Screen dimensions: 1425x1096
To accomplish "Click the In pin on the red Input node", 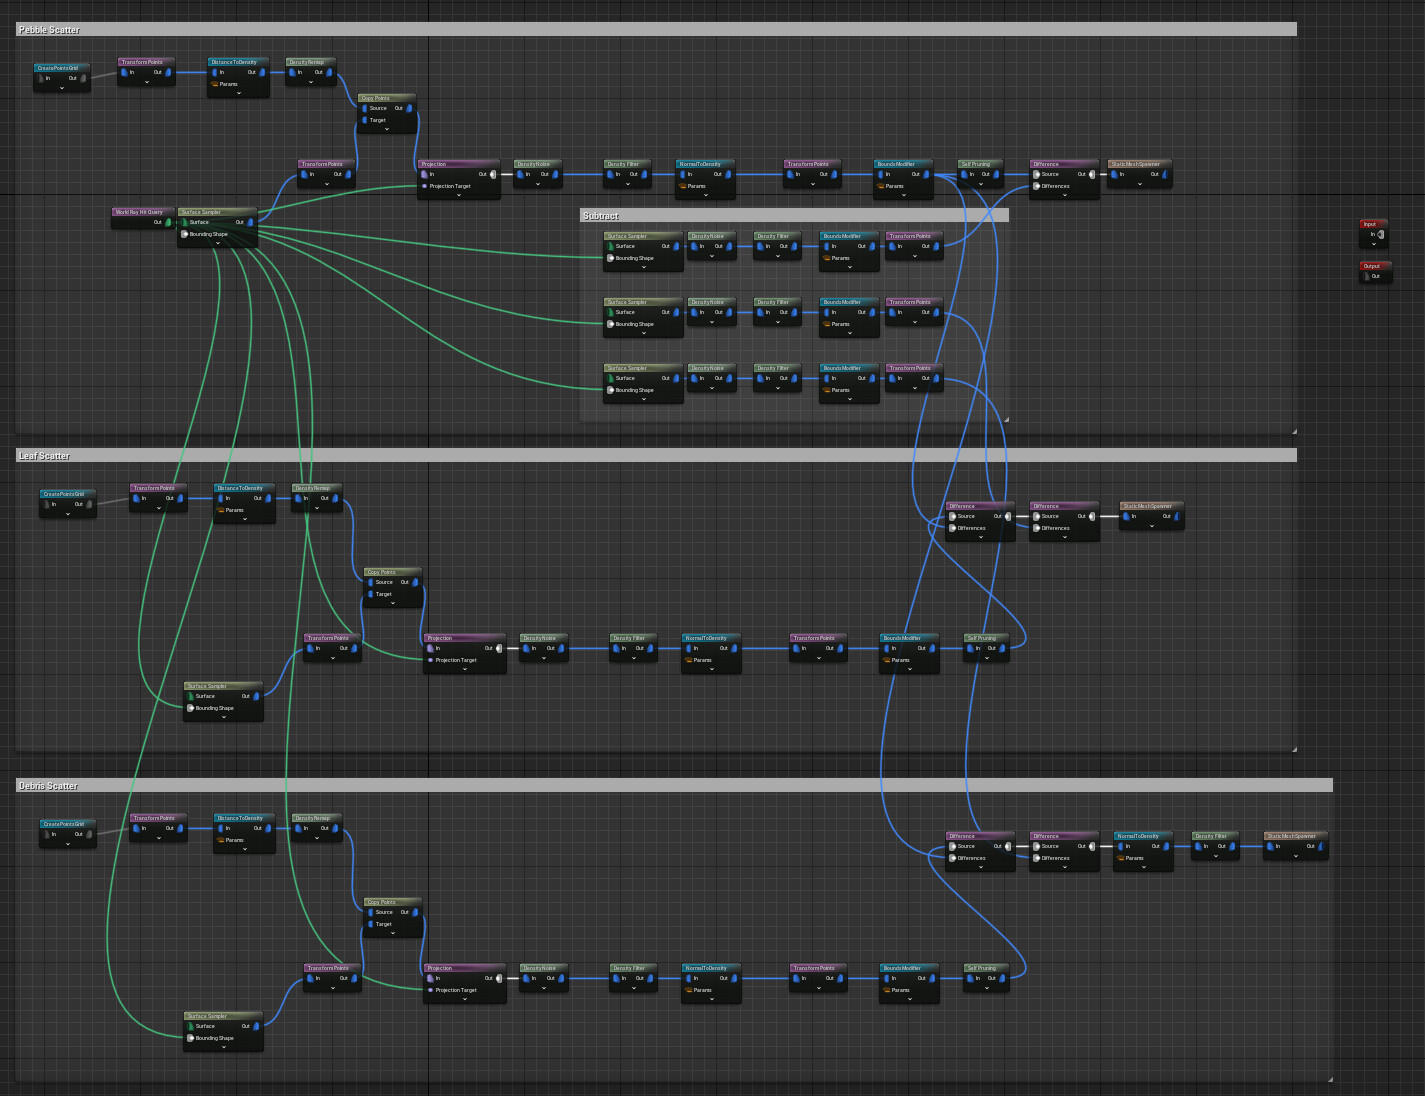I will pyautogui.click(x=1380, y=234).
